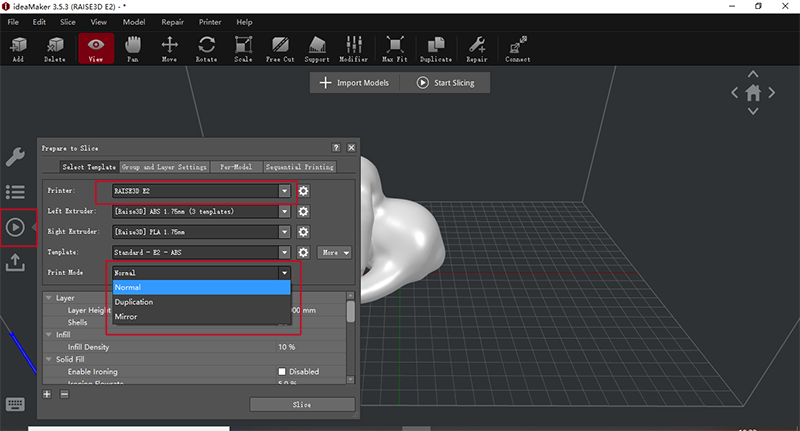The width and height of the screenshot is (800, 431).
Task: Switch to Per-Model tab
Action: click(x=236, y=167)
